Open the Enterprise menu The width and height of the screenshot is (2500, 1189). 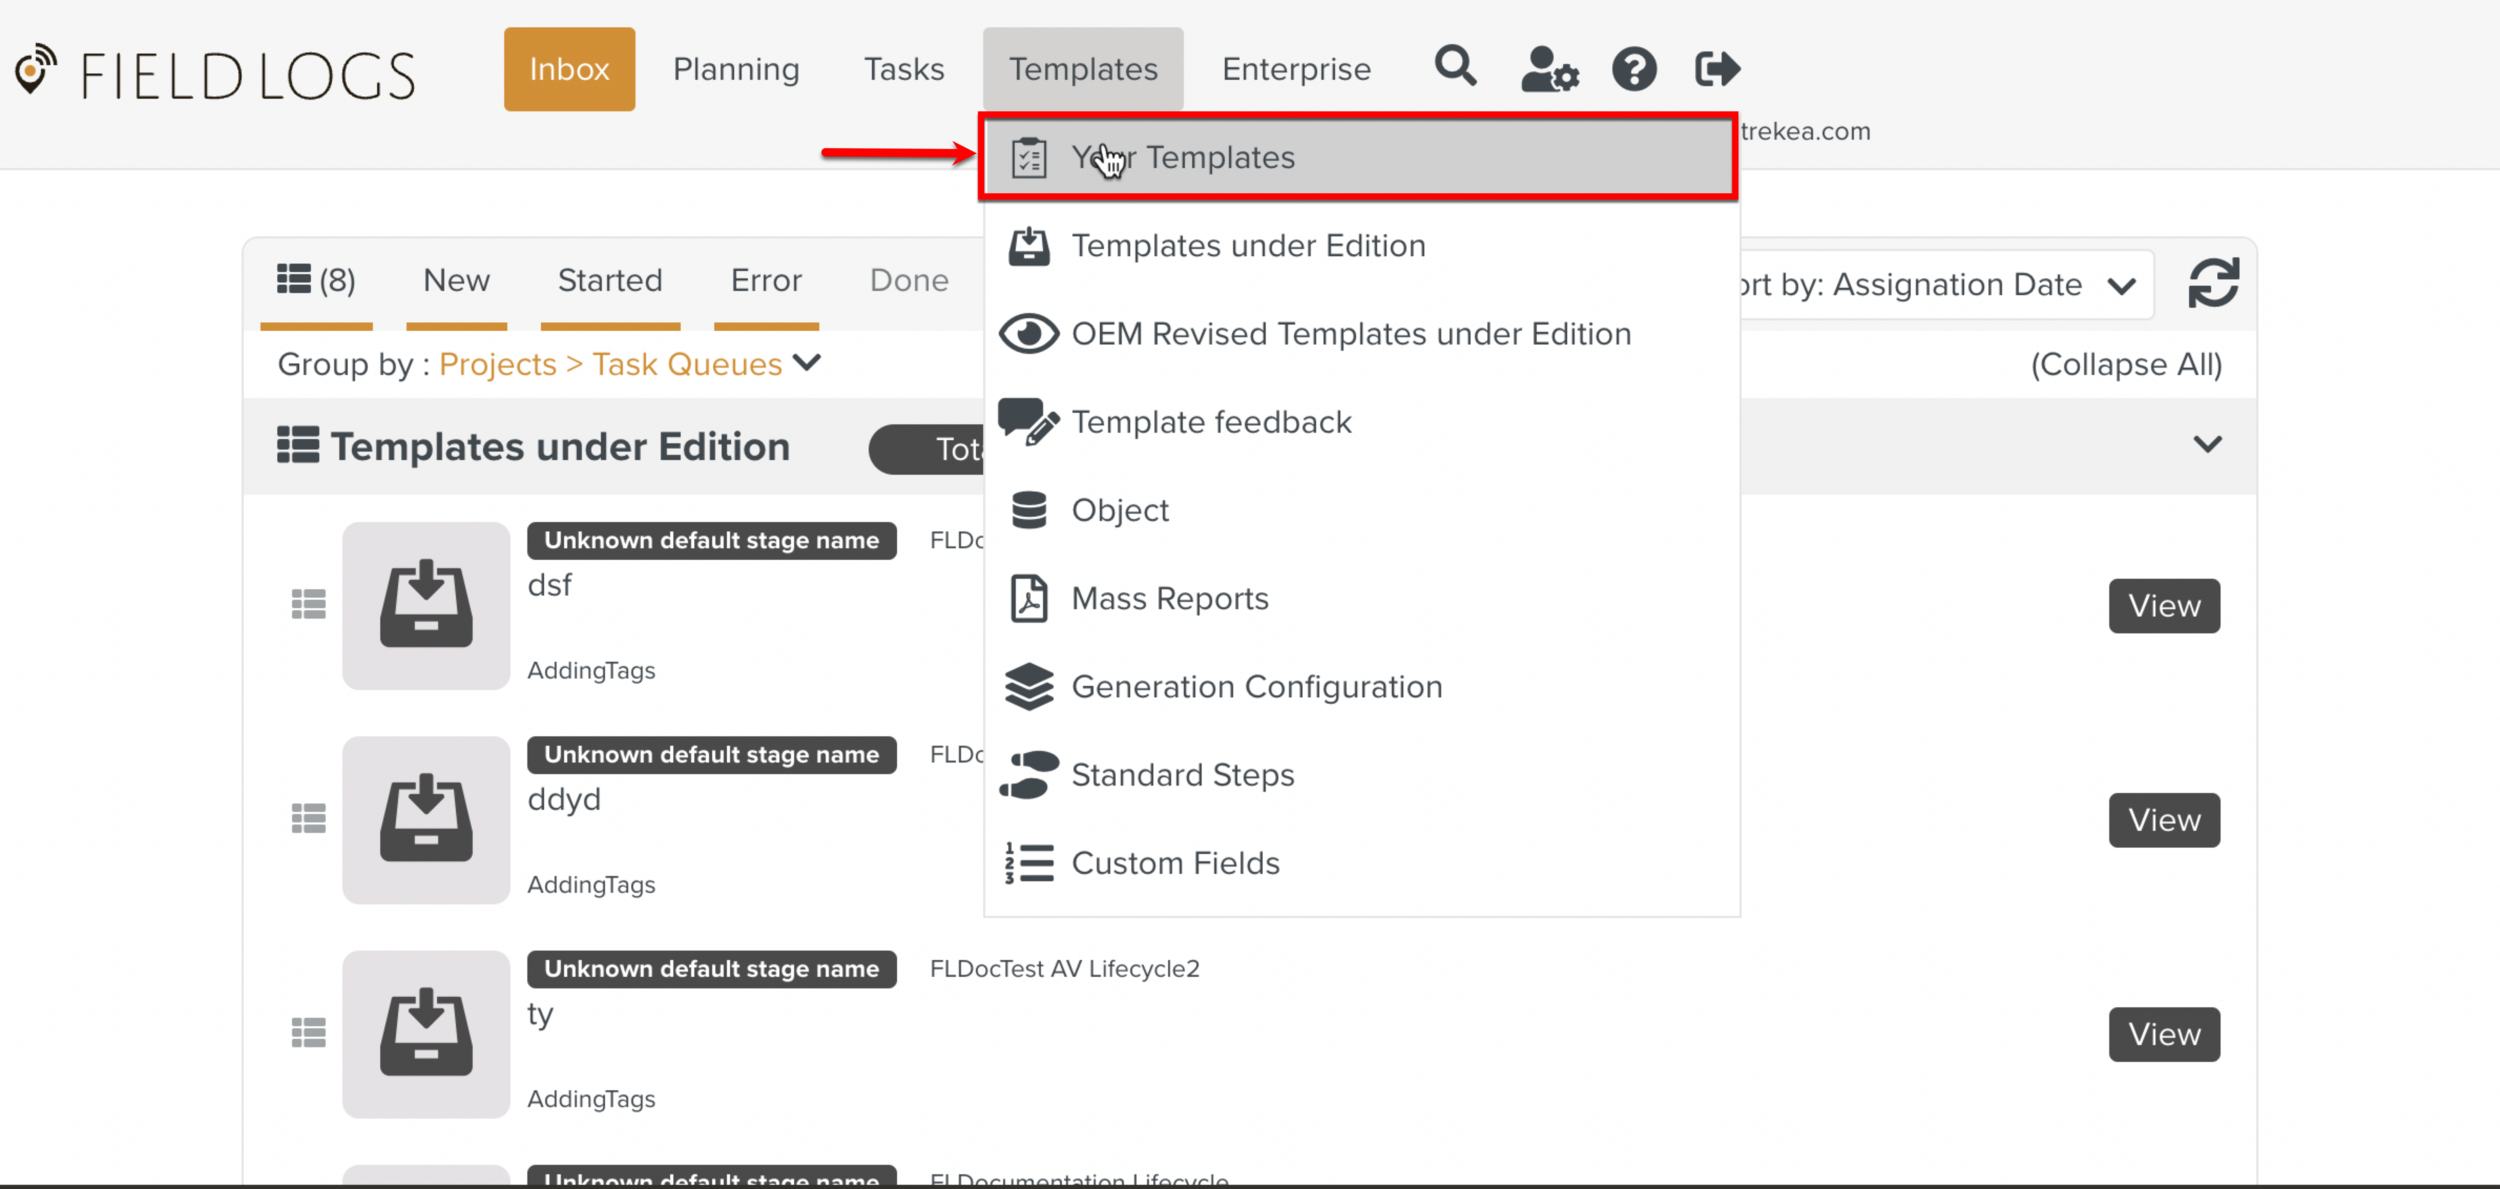point(1295,68)
